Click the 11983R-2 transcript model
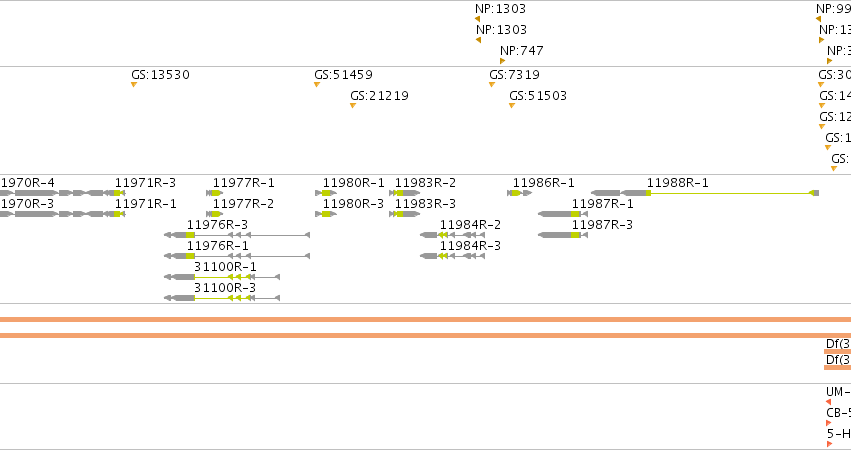 point(404,193)
